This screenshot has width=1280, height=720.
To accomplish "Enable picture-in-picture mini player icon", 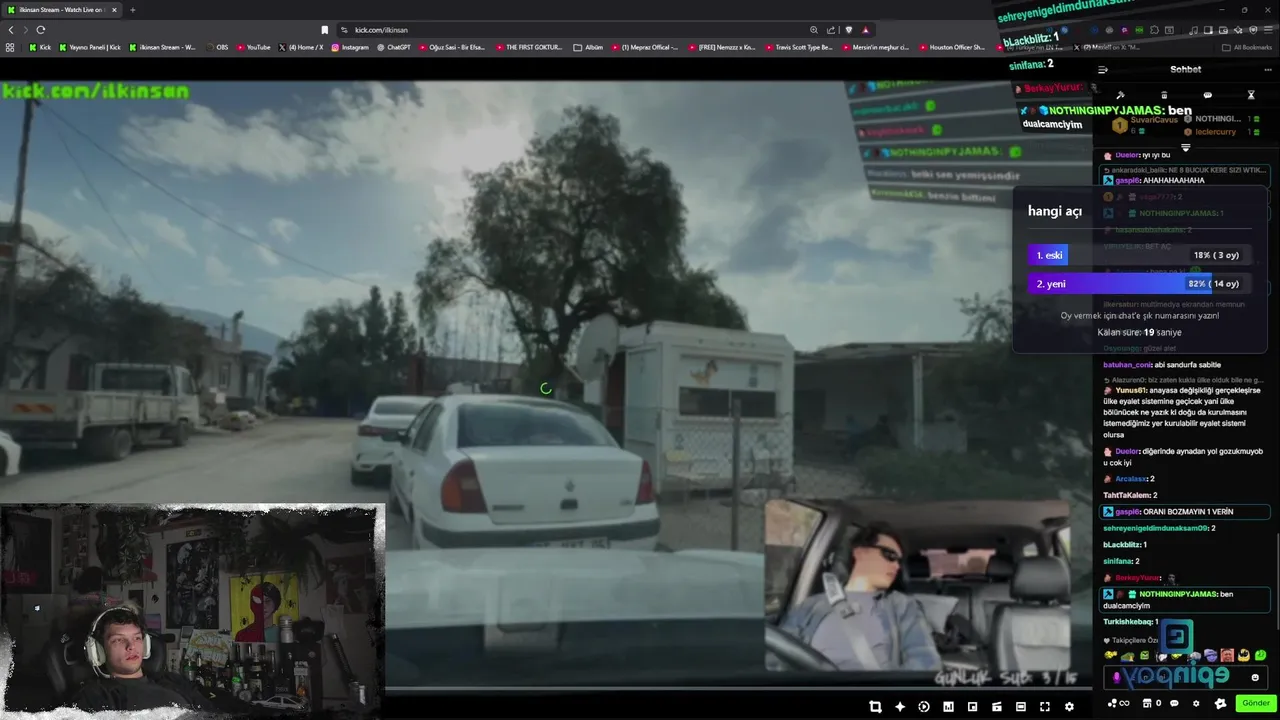I will pos(972,707).
